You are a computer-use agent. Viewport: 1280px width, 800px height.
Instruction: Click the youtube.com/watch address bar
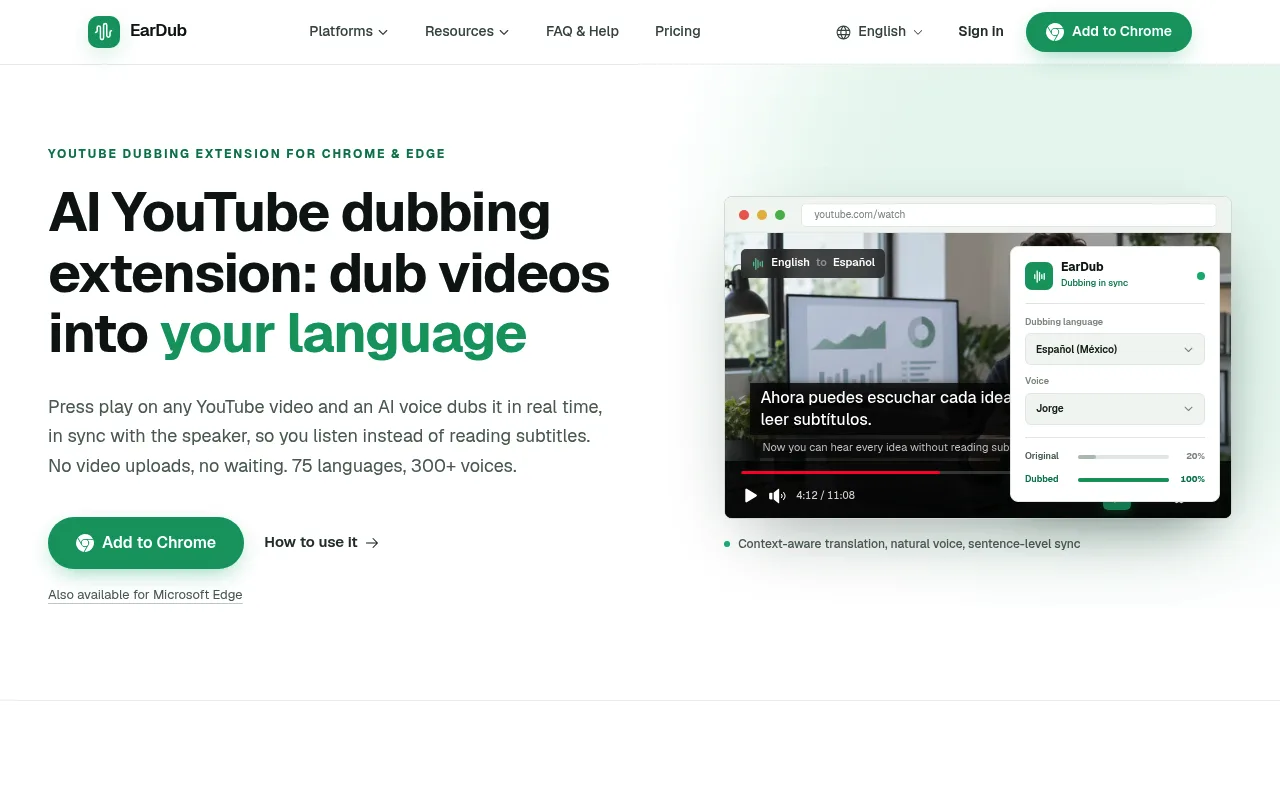click(1008, 215)
